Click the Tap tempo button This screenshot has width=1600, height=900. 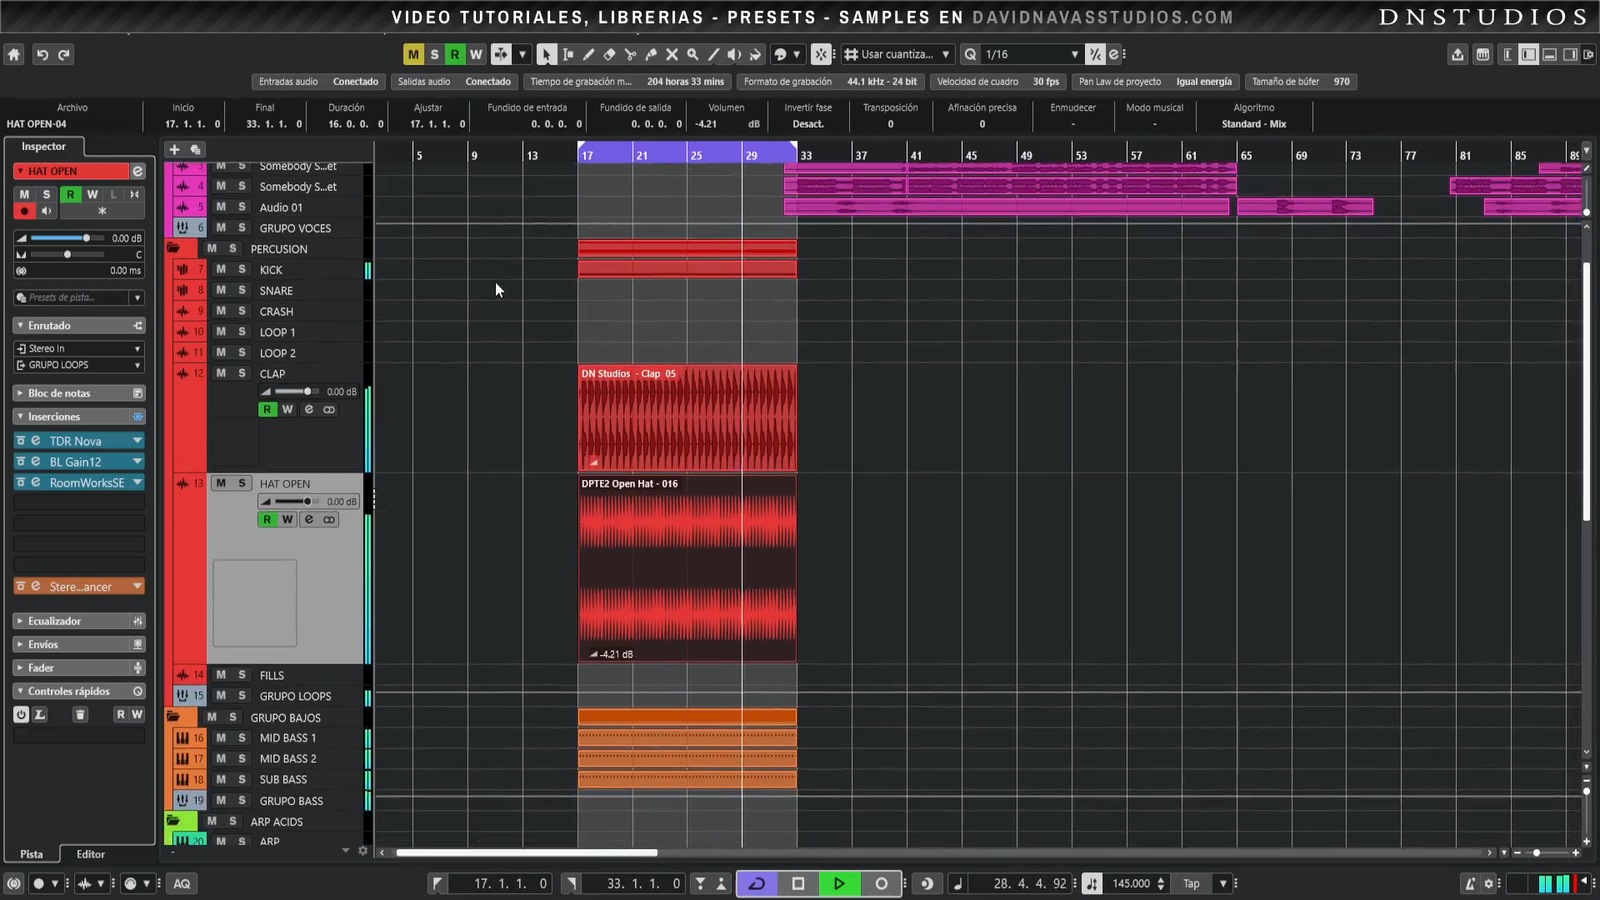[x=1191, y=883]
